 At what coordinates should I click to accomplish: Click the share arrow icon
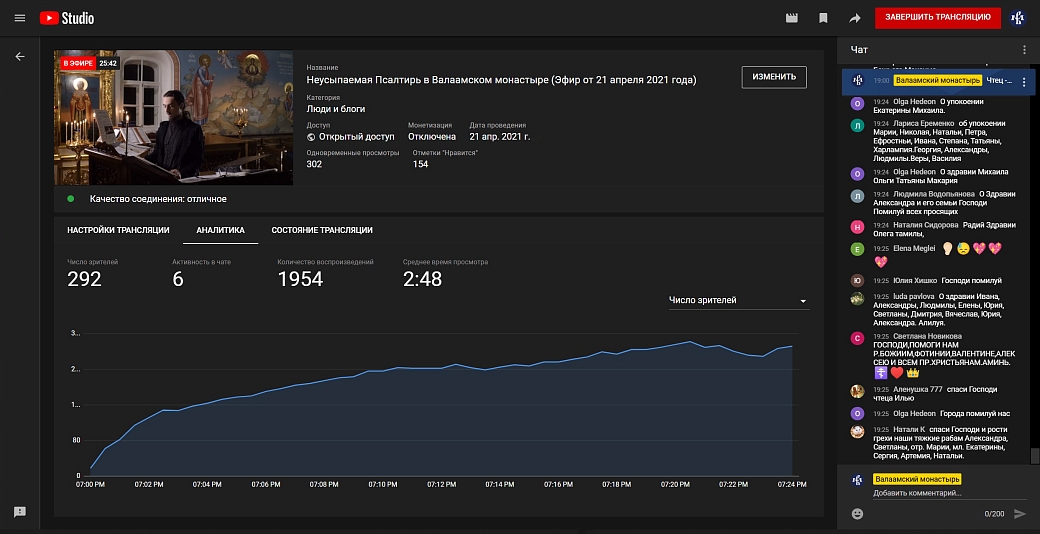click(854, 18)
